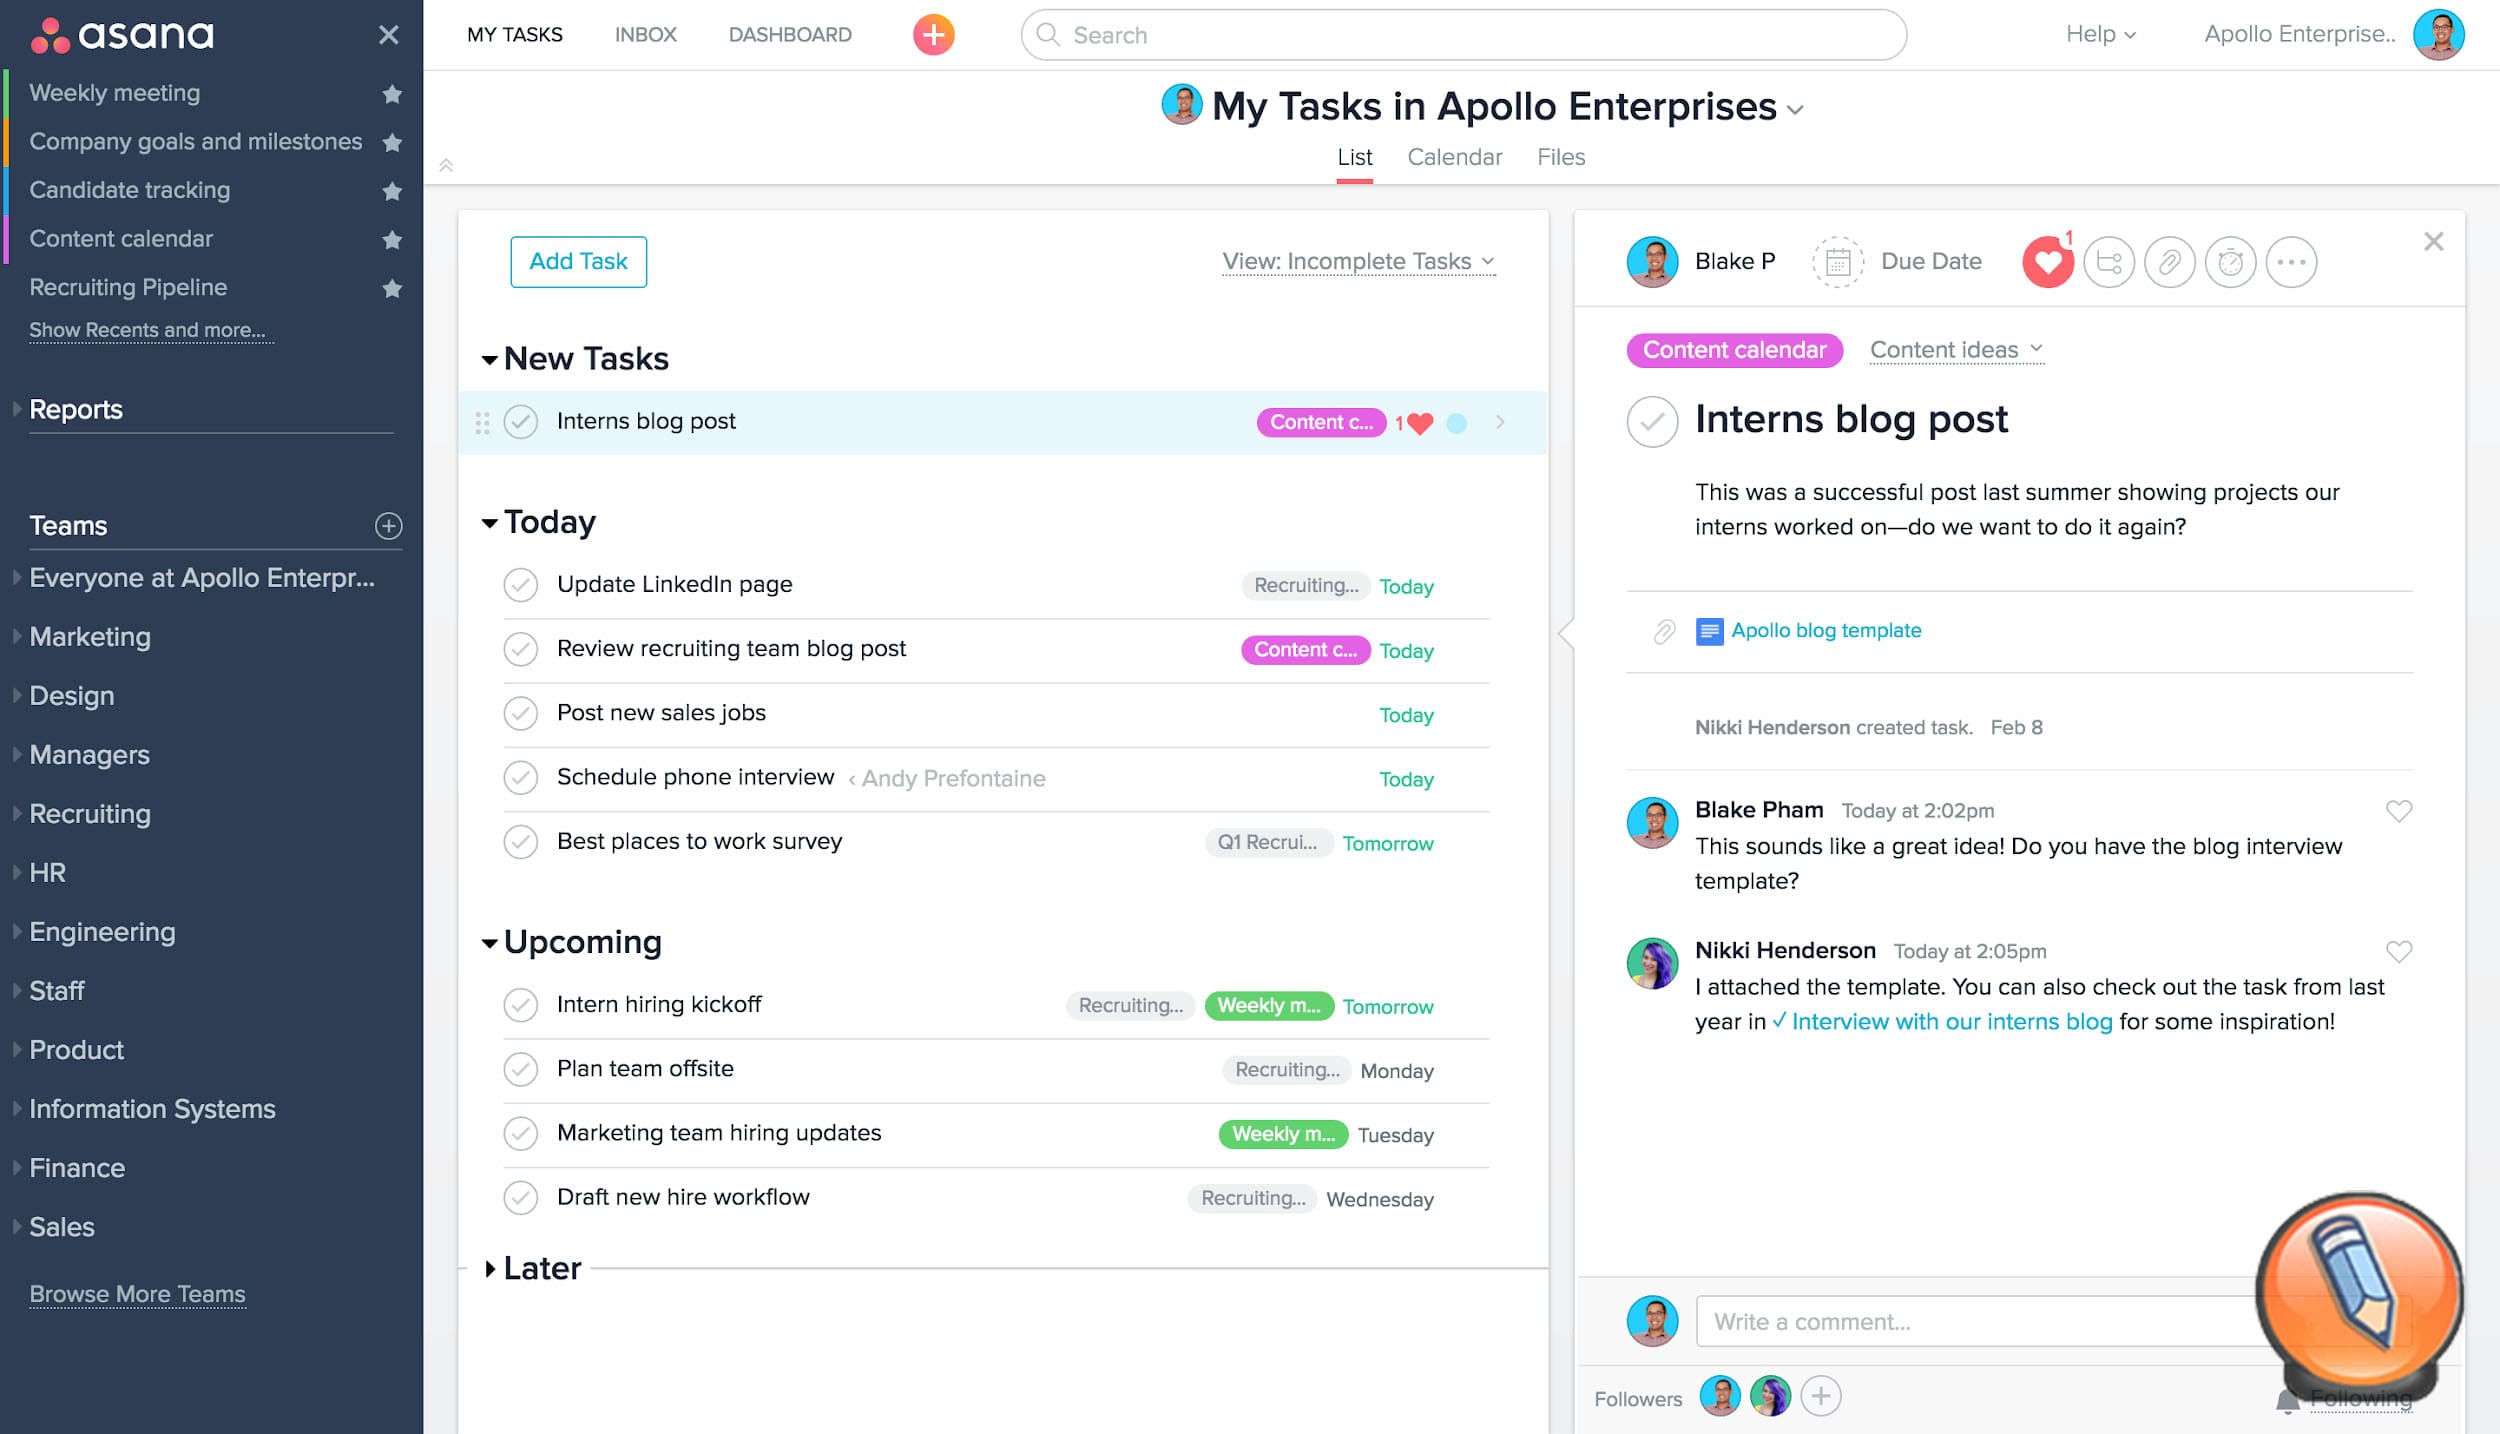
Task: Mark Update LinkedIn page task complete
Action: pos(520,585)
